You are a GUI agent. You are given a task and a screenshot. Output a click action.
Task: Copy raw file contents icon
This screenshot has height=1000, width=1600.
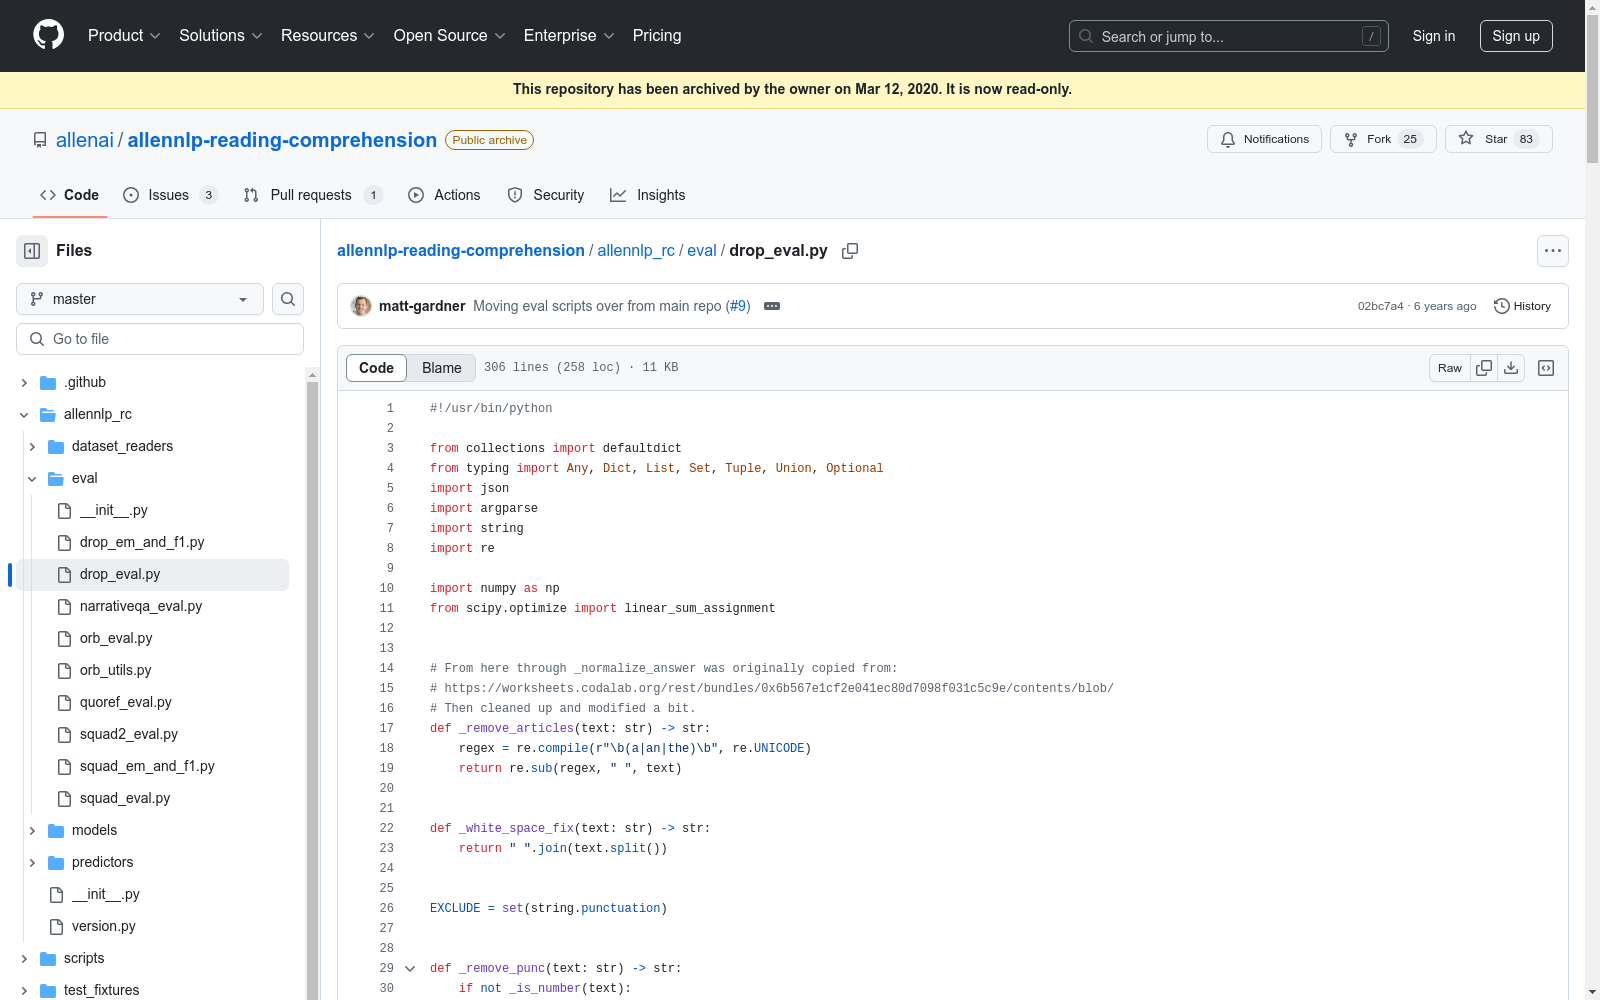point(1484,368)
